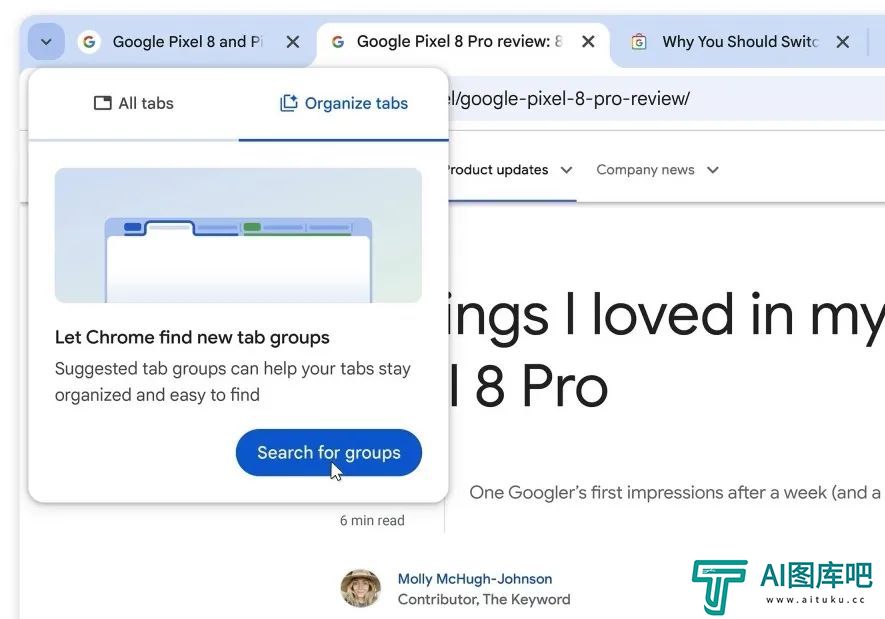Click the Google favicon on Pixel 8 Pro review tab
This screenshot has height=619, width=885.
point(338,42)
